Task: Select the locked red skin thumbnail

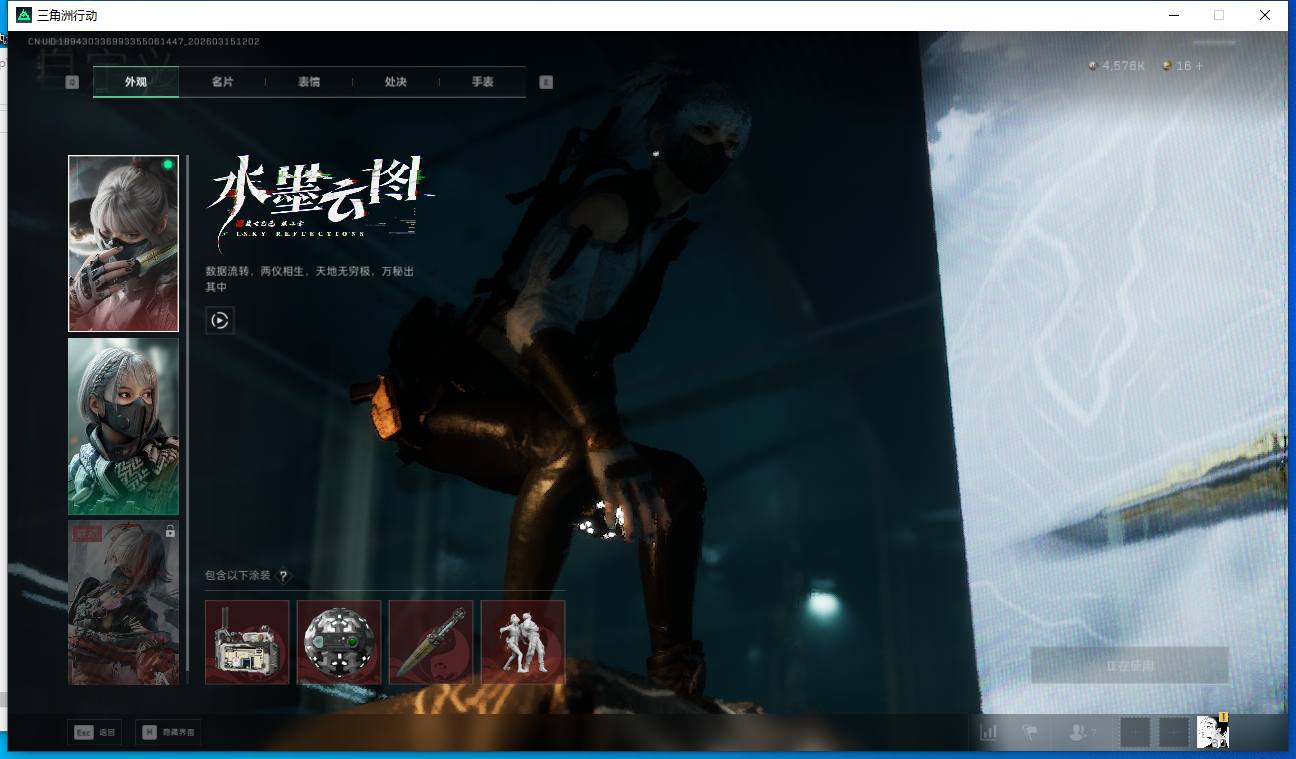Action: pos(123,602)
